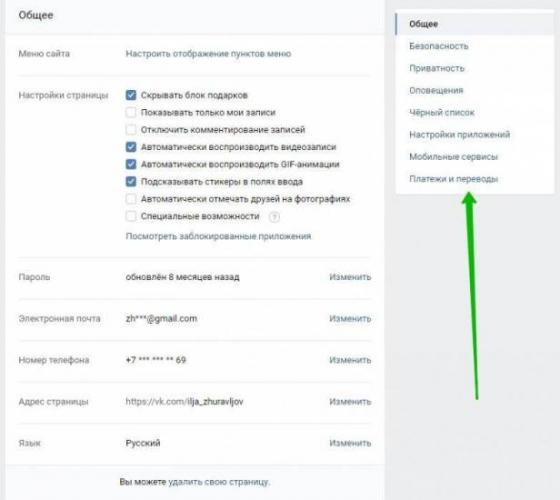Open the Чёрный список section
Image resolution: width=560 pixels, height=500 pixels.
(x=442, y=112)
